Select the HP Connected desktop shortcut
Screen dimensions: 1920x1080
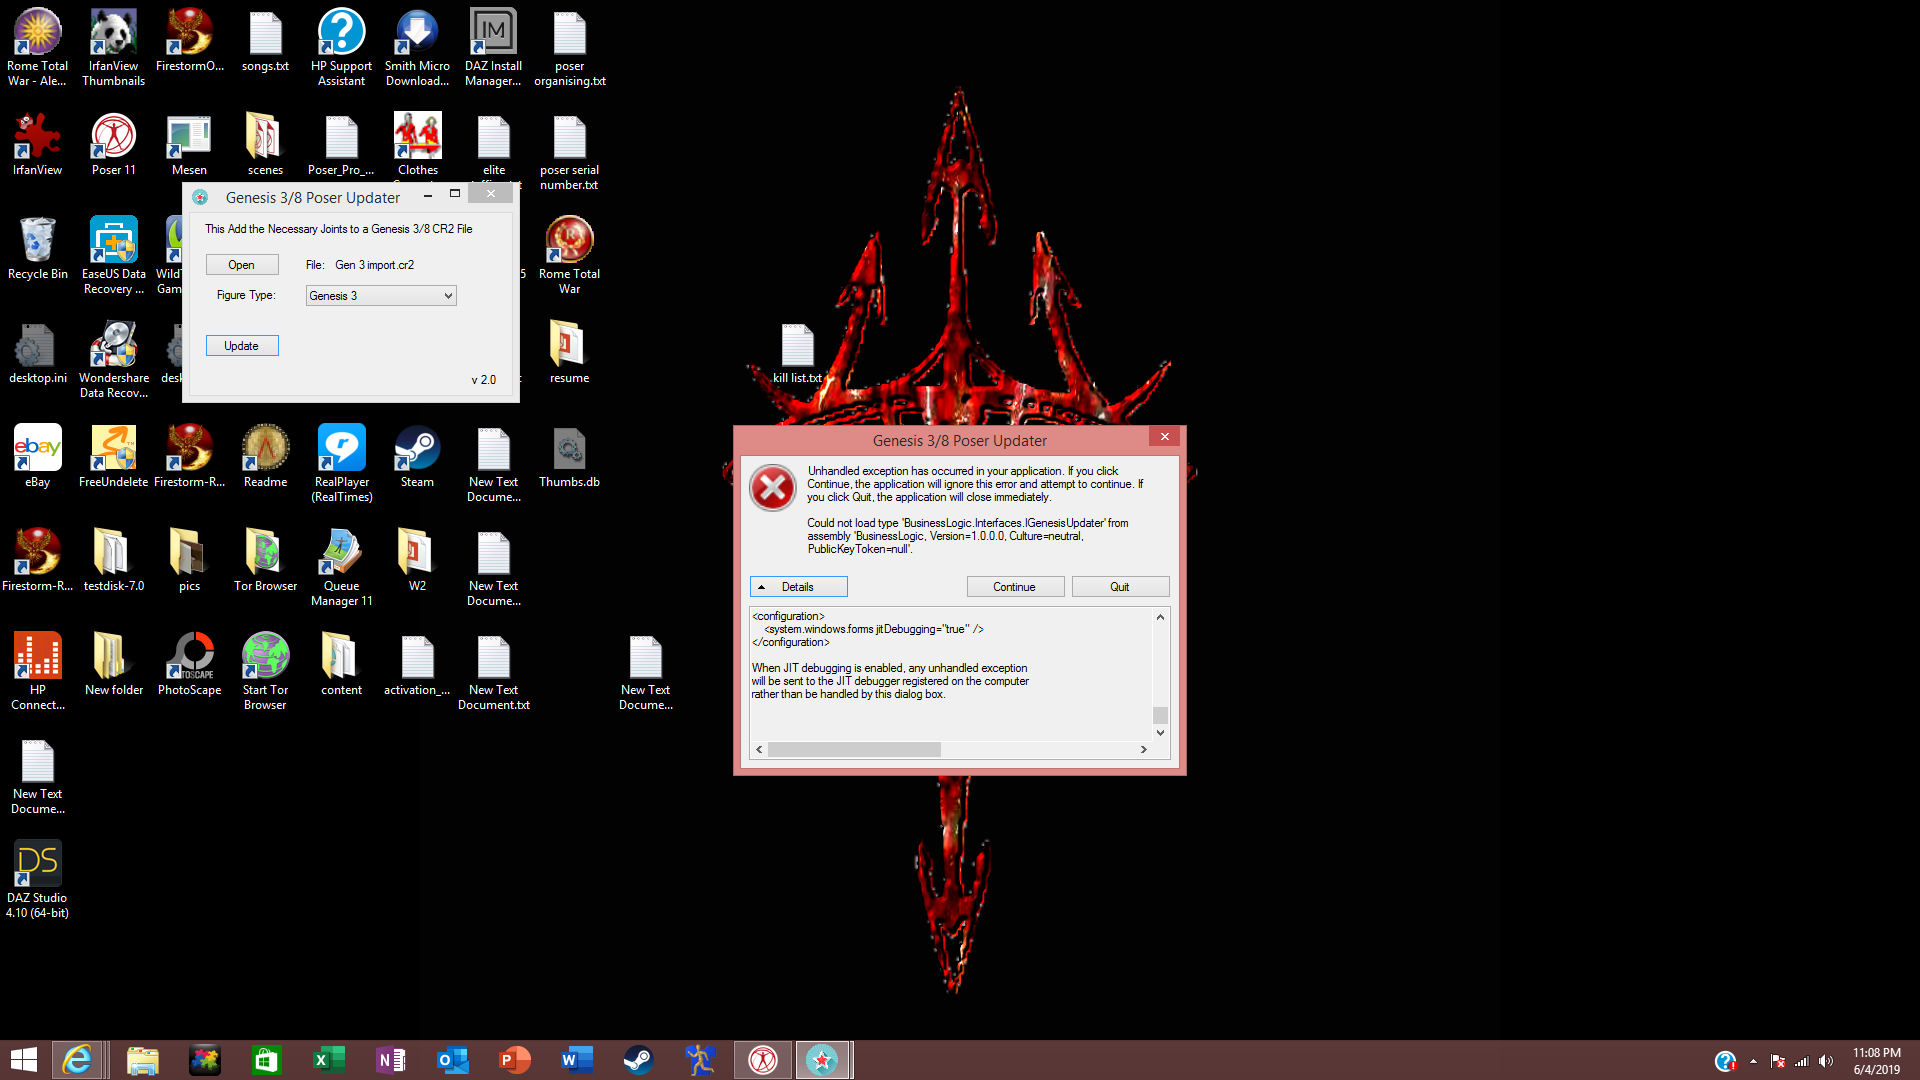click(x=38, y=671)
